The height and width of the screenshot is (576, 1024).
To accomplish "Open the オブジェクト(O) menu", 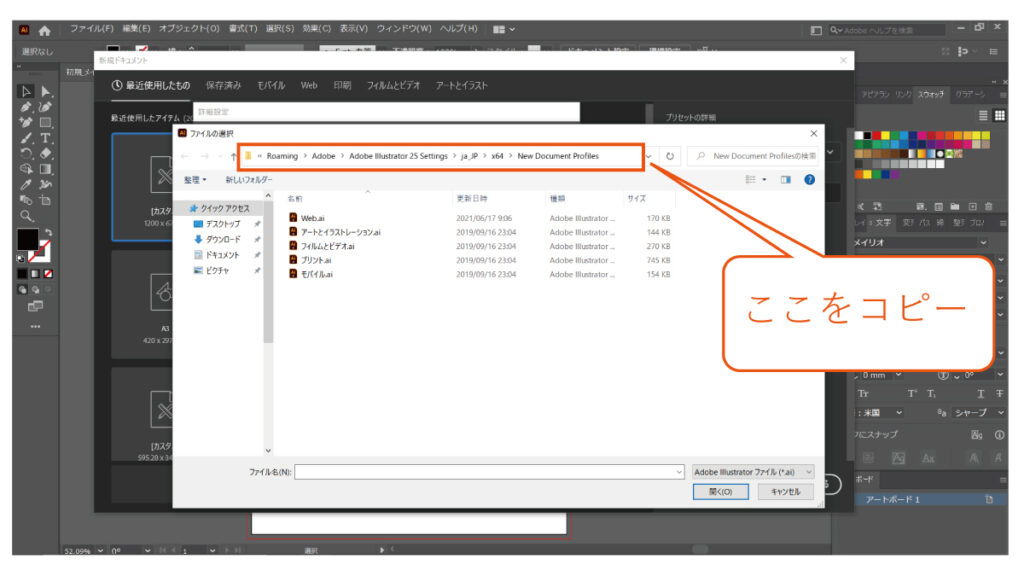I will click(189, 29).
